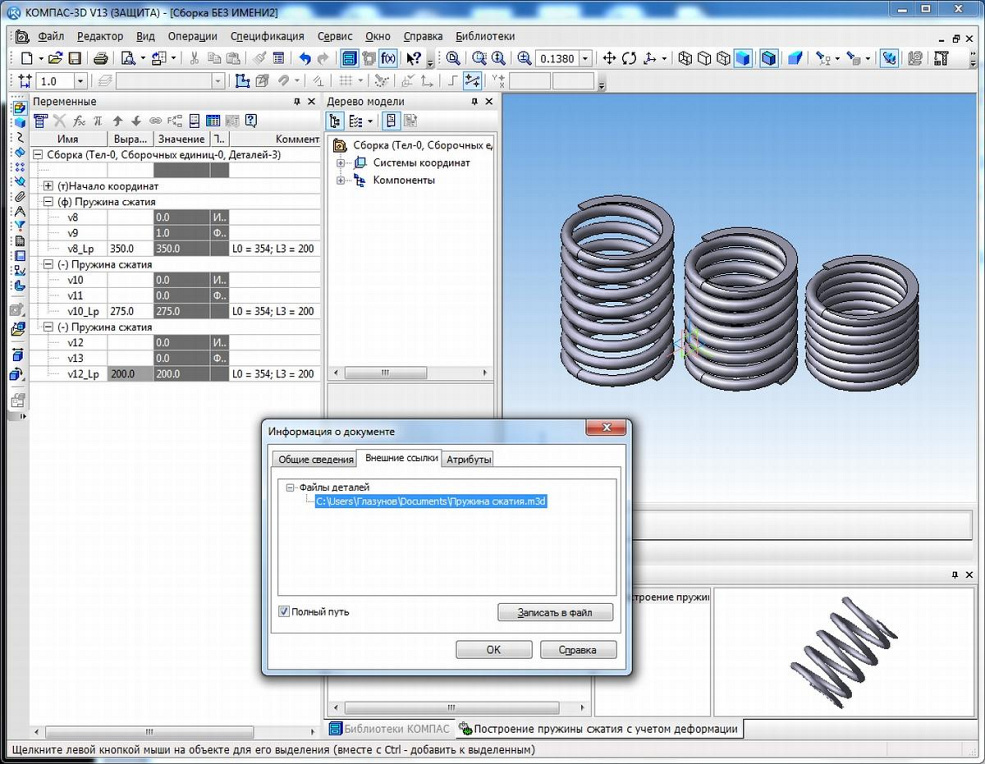The image size is (985, 764).
Task: Toggle the f(x) Variables panel icon
Action: tap(388, 59)
